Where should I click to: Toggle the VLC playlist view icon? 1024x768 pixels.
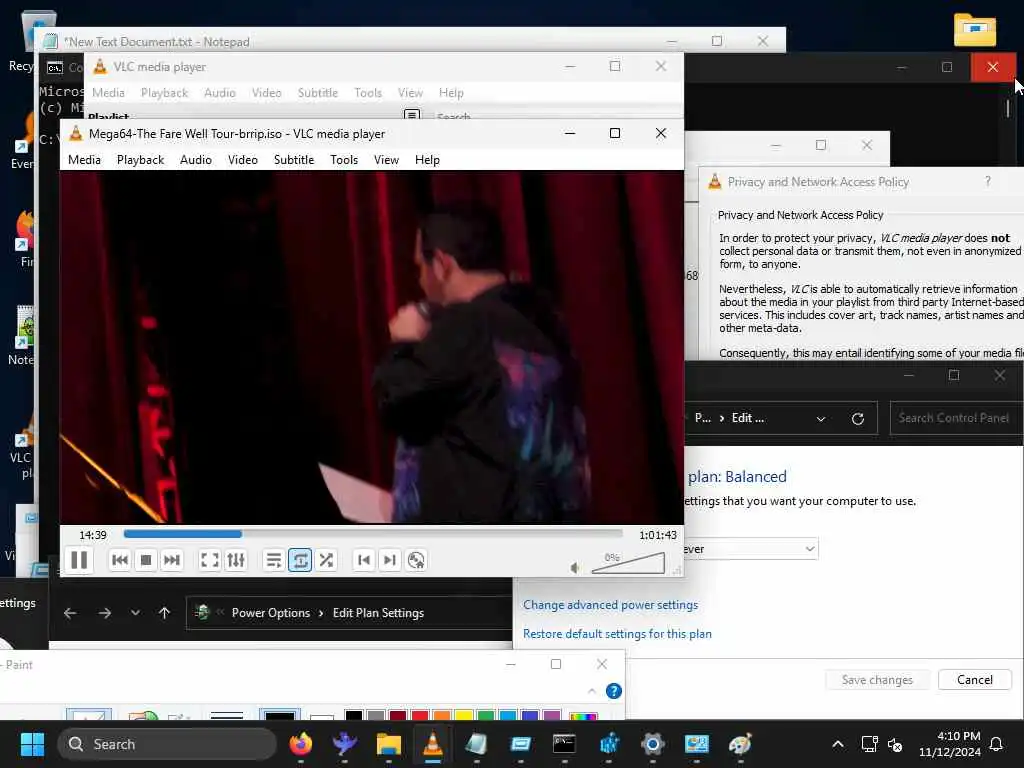tap(274, 560)
